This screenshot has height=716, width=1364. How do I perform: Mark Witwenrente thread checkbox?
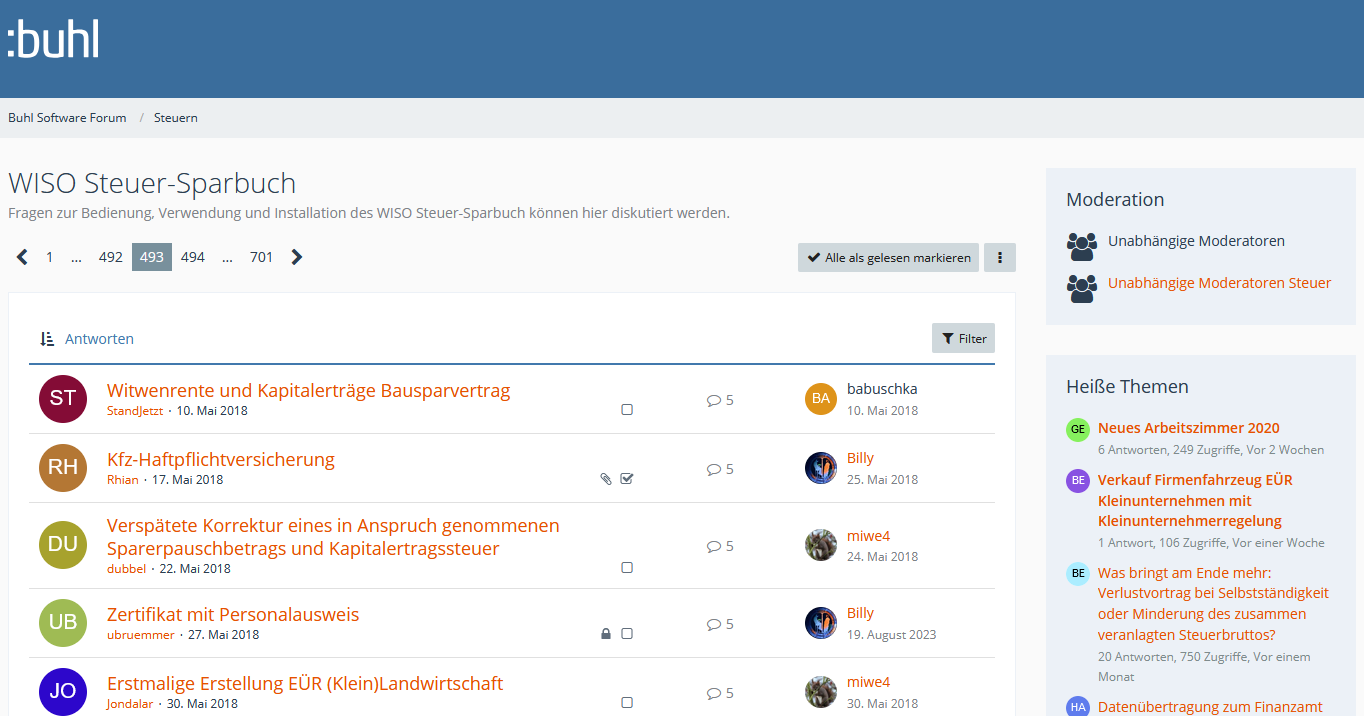[x=627, y=410]
